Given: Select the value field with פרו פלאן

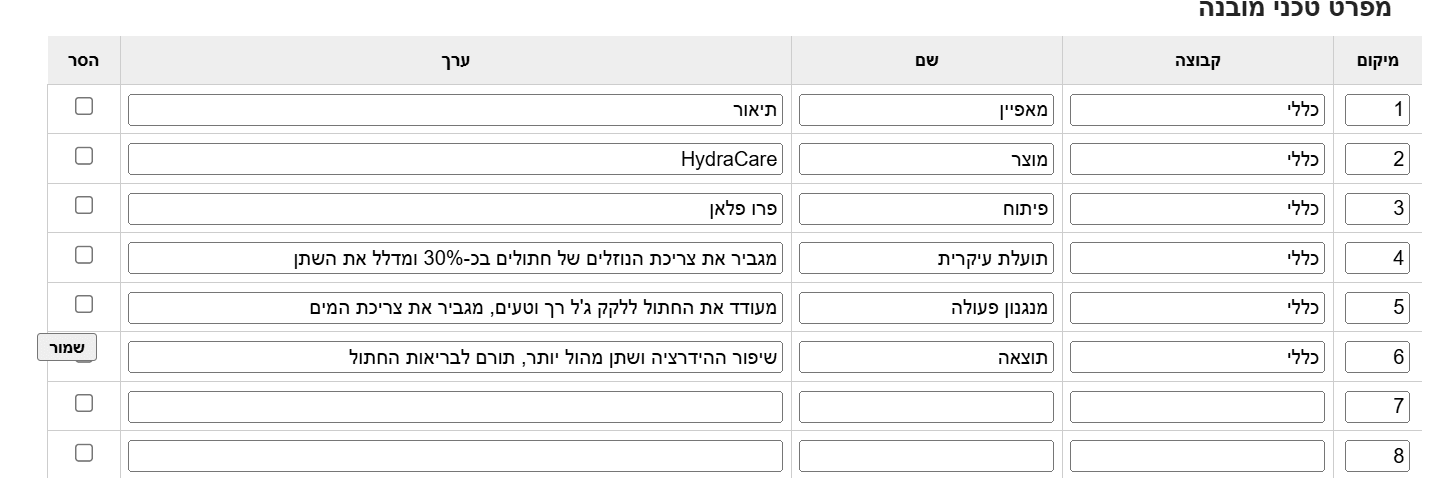Looking at the screenshot, I should pyautogui.click(x=455, y=208).
